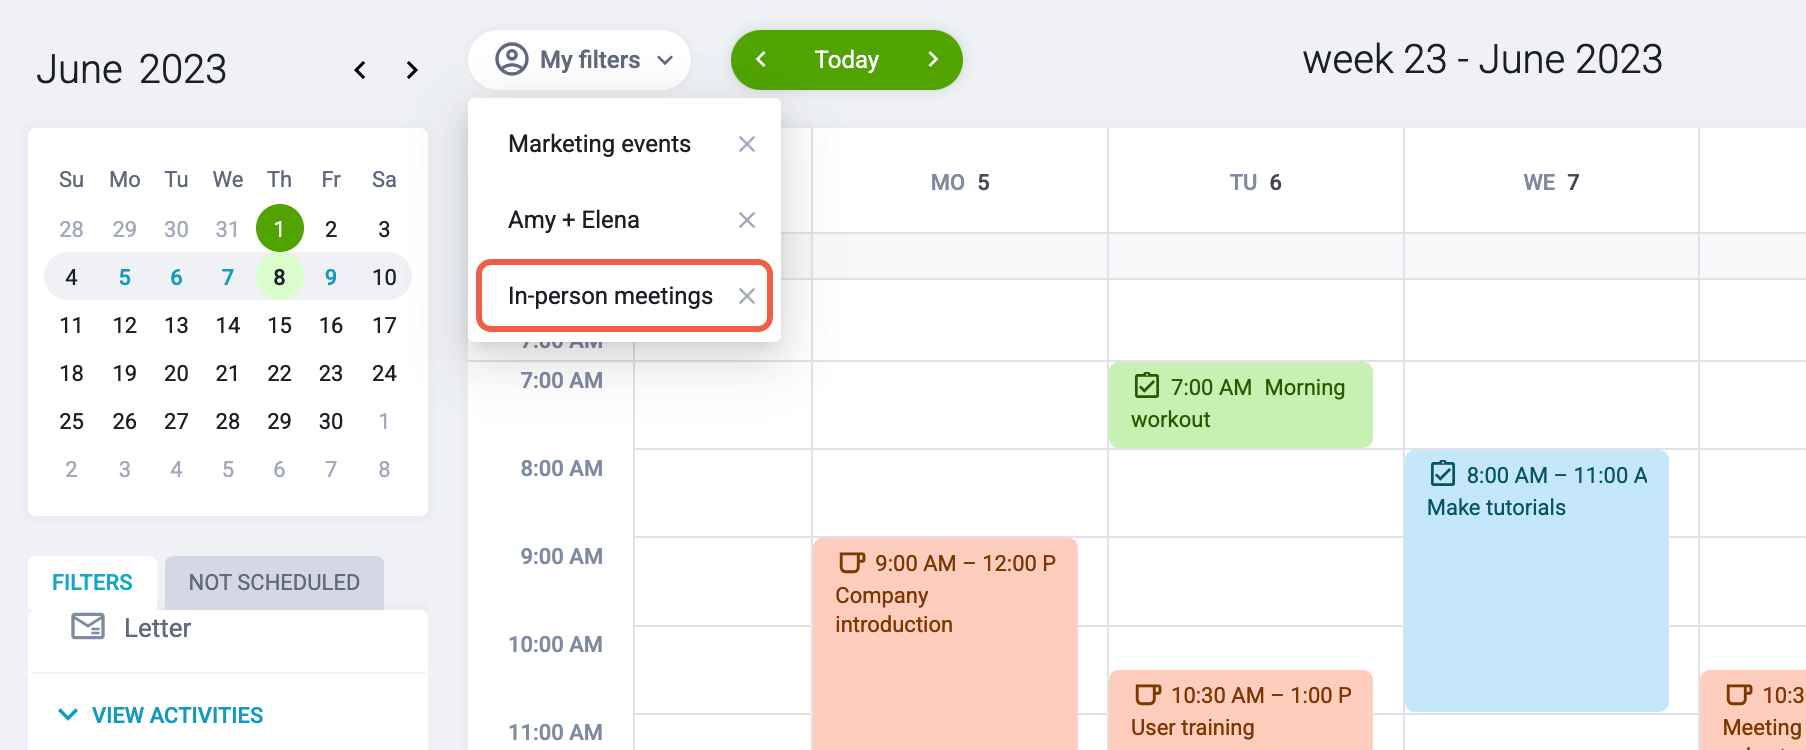This screenshot has height=750, width=1806.
Task: Click next week arrow beside Today
Action: [932, 60]
